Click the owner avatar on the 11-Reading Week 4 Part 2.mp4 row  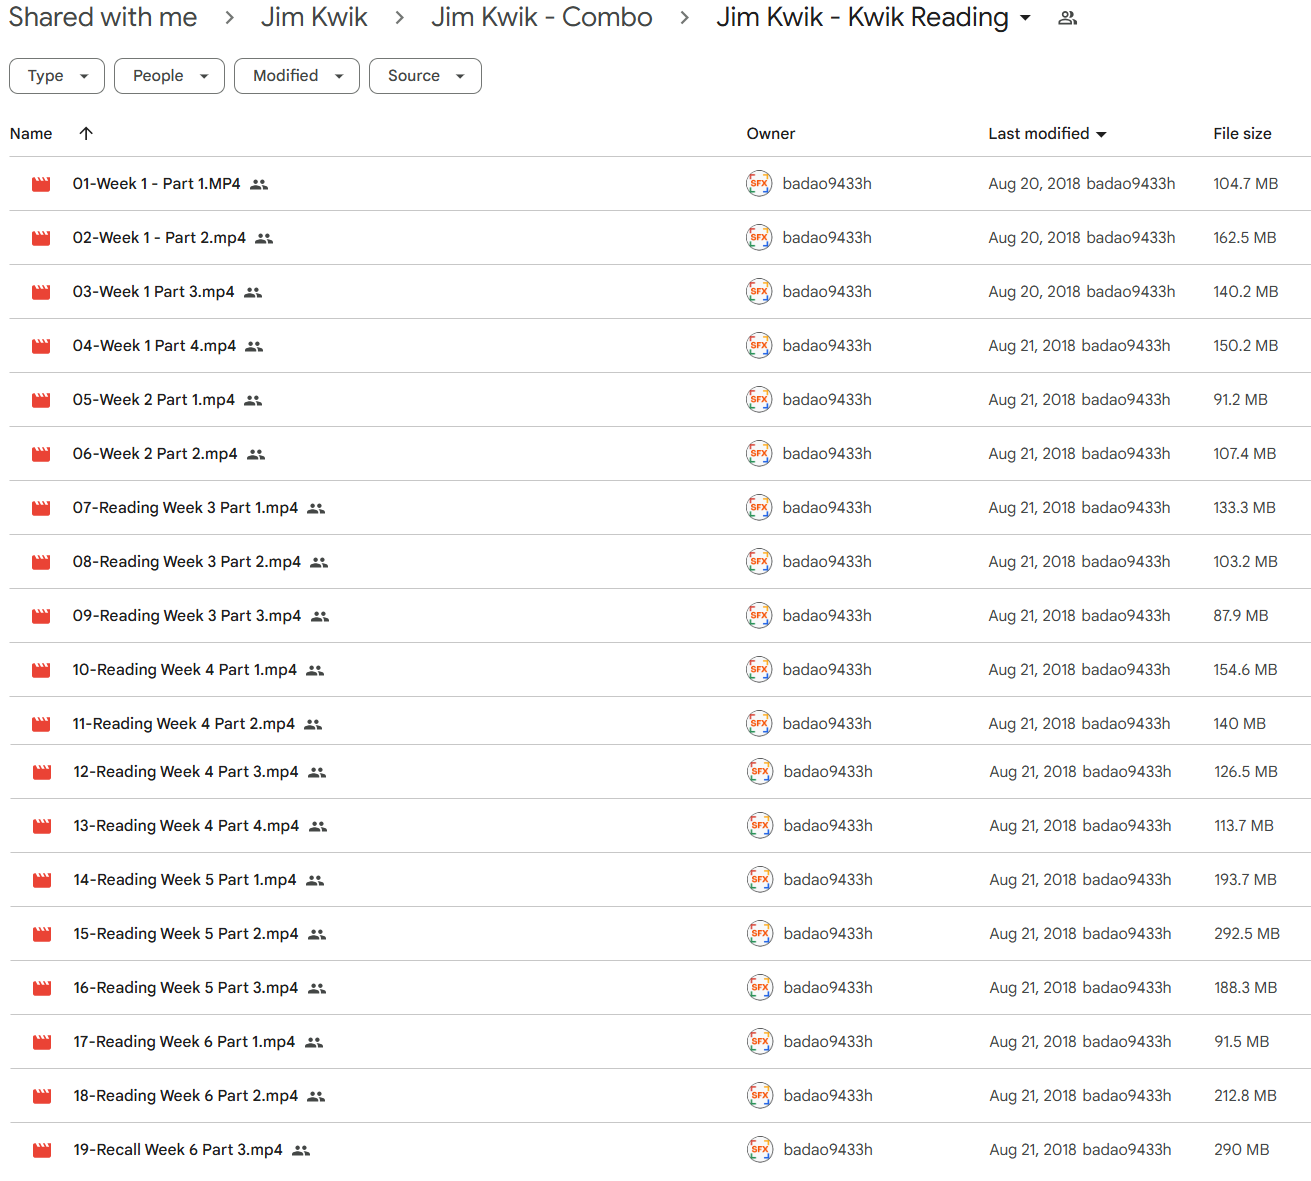759,723
